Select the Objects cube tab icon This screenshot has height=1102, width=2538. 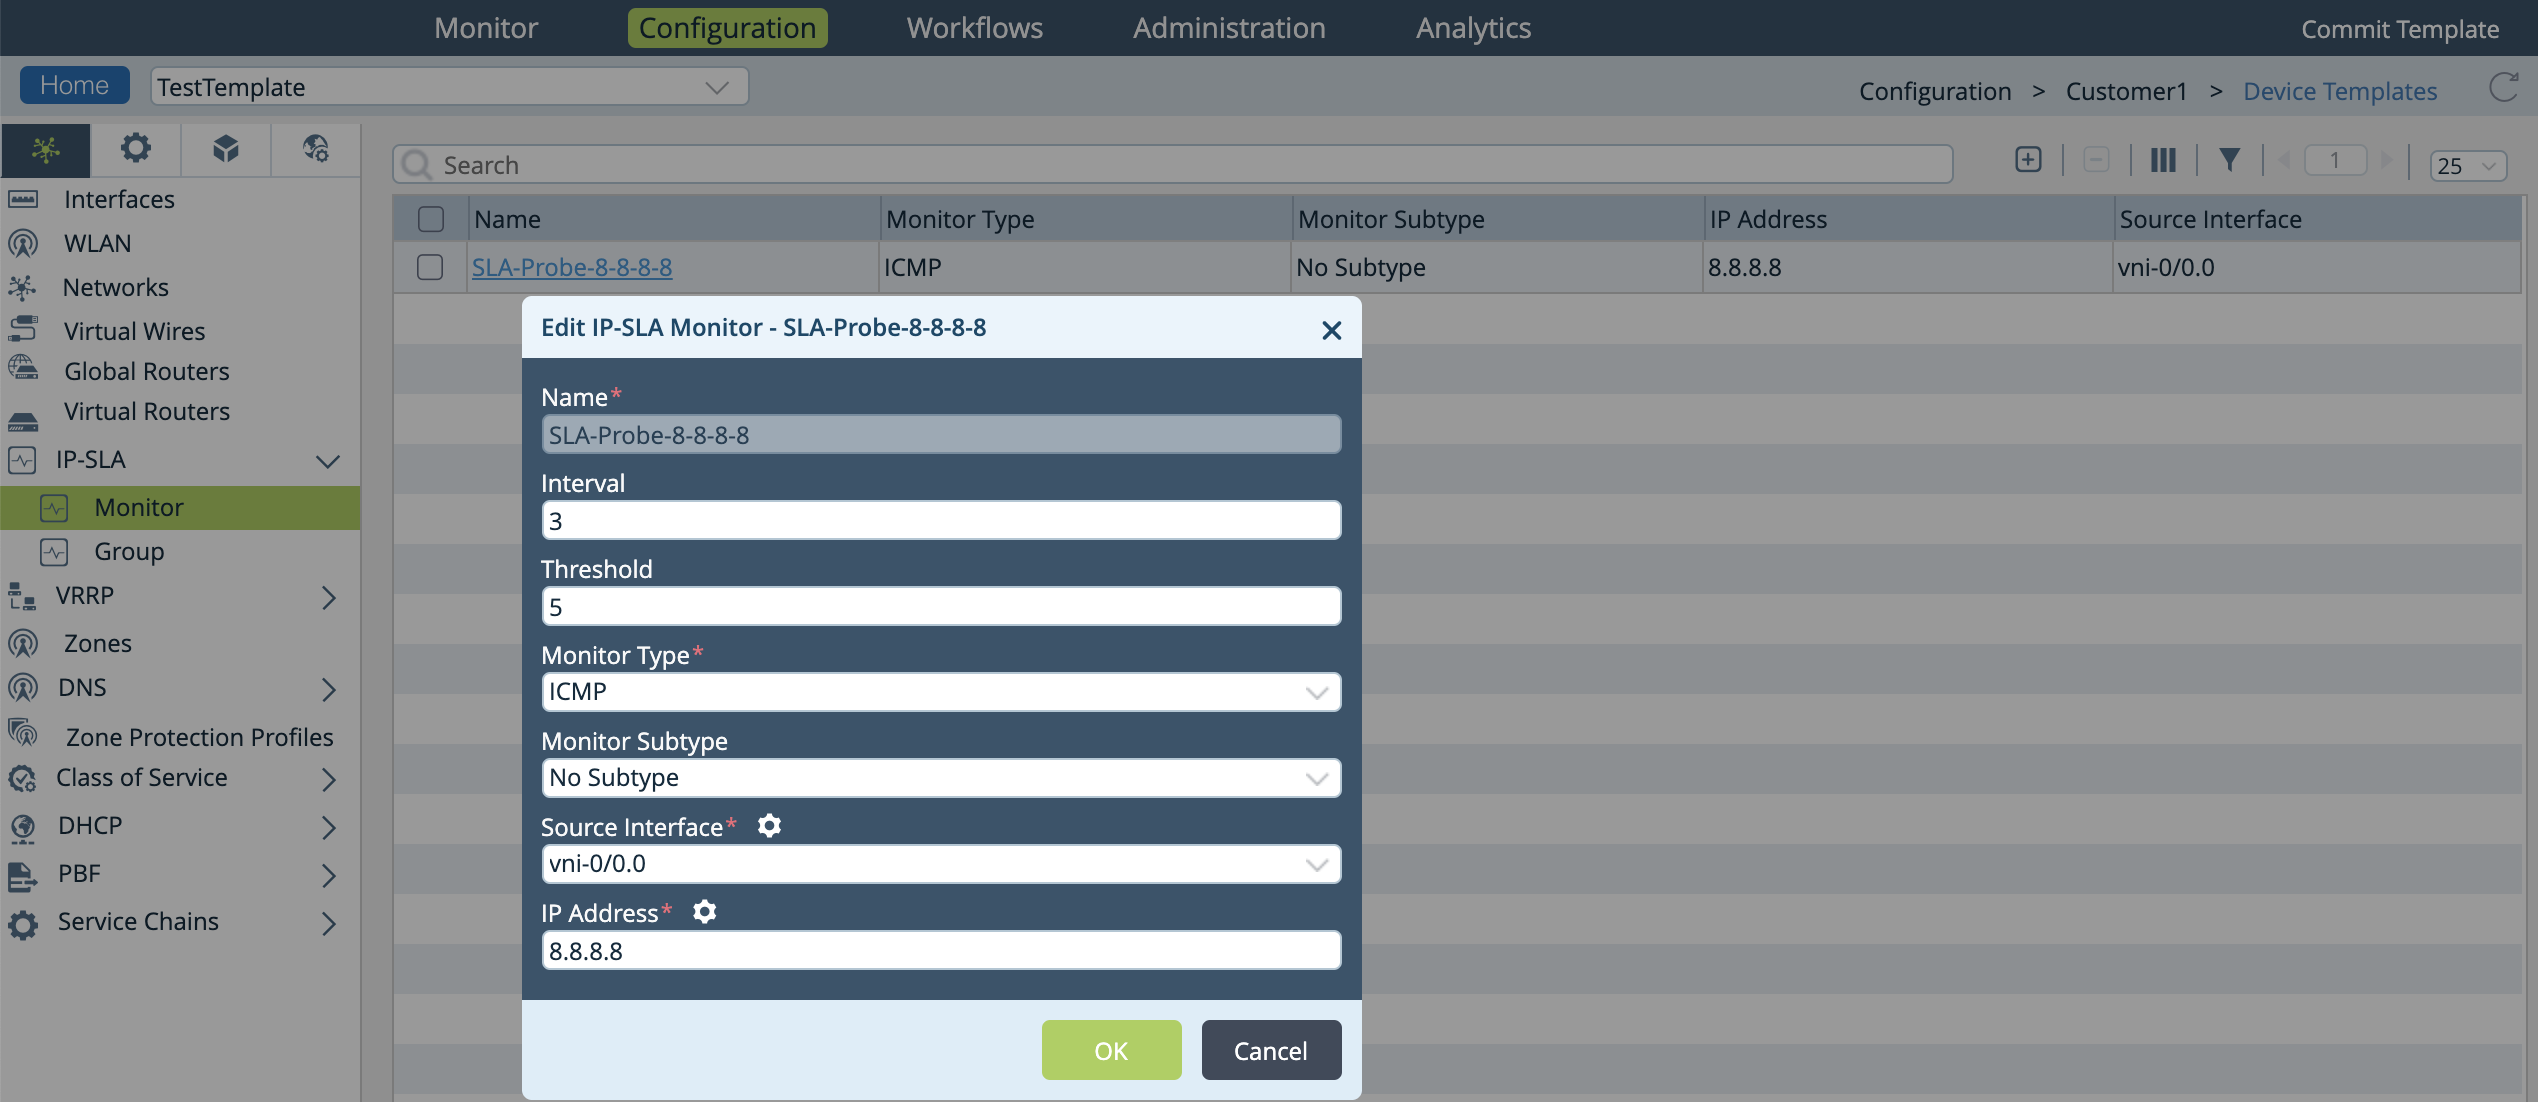(x=226, y=149)
